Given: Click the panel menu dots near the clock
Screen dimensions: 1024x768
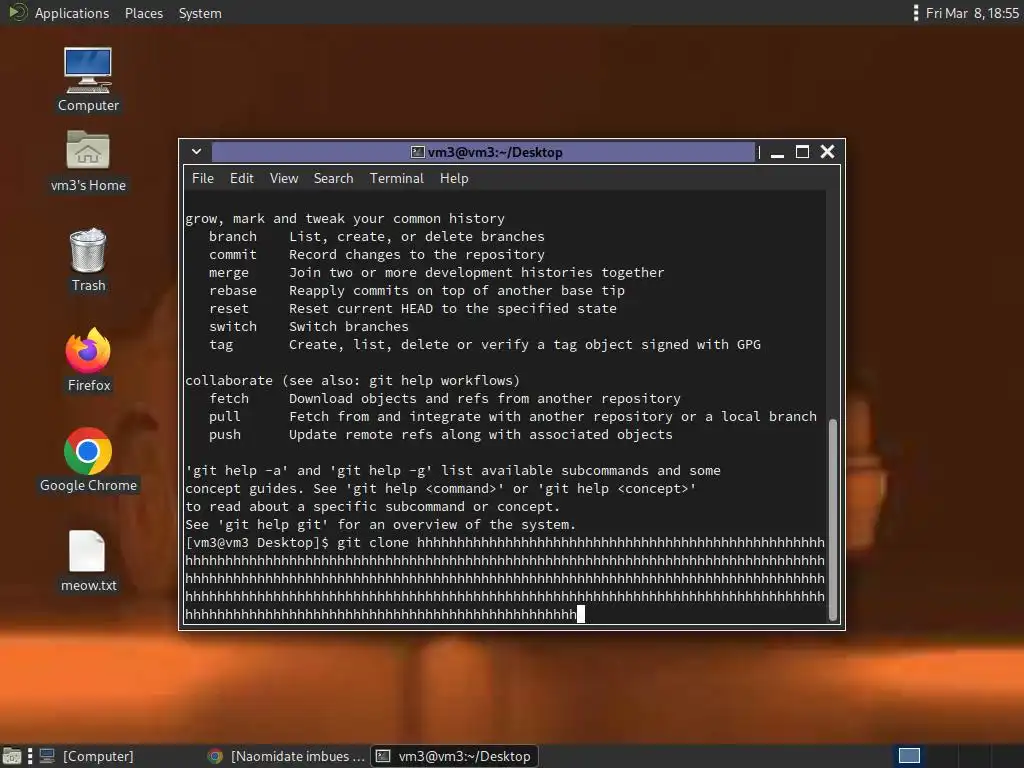Looking at the screenshot, I should [916, 13].
